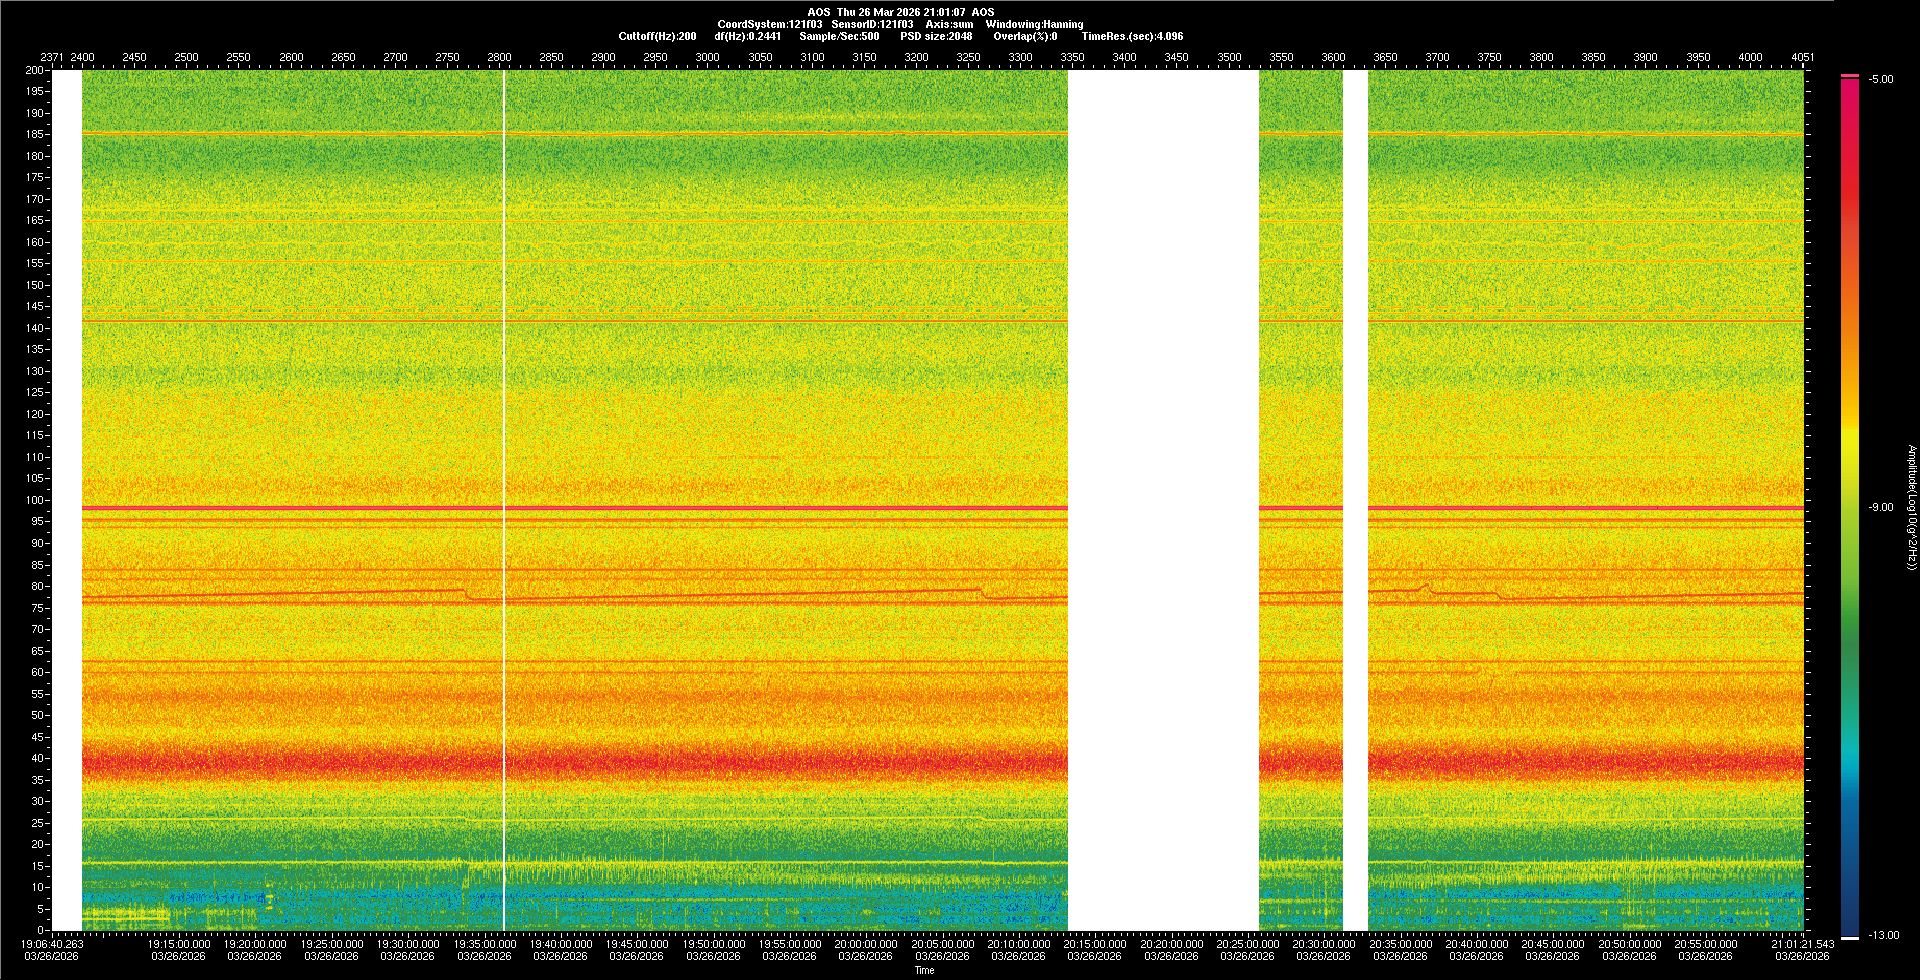
Task: Click the 4051 label on the top axis
Action: [x=1802, y=57]
